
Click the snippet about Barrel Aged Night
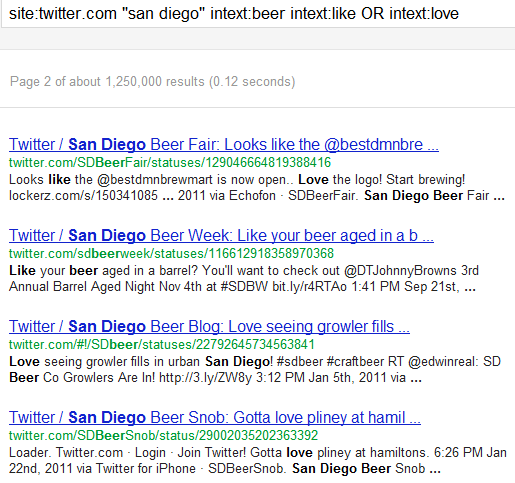(244, 279)
